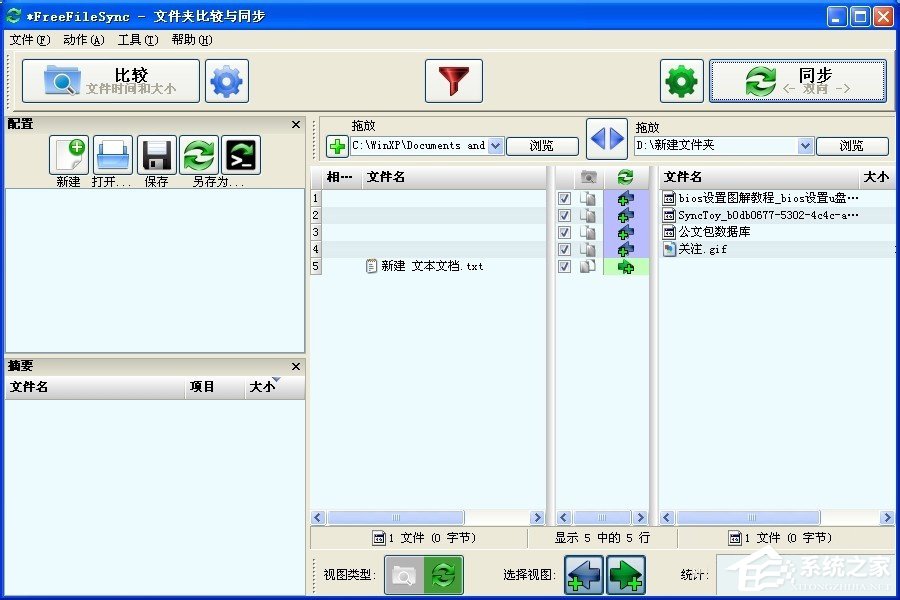Screen dimensions: 900x600
Task: Uncheck the checkbox on row 5
Action: tap(564, 266)
